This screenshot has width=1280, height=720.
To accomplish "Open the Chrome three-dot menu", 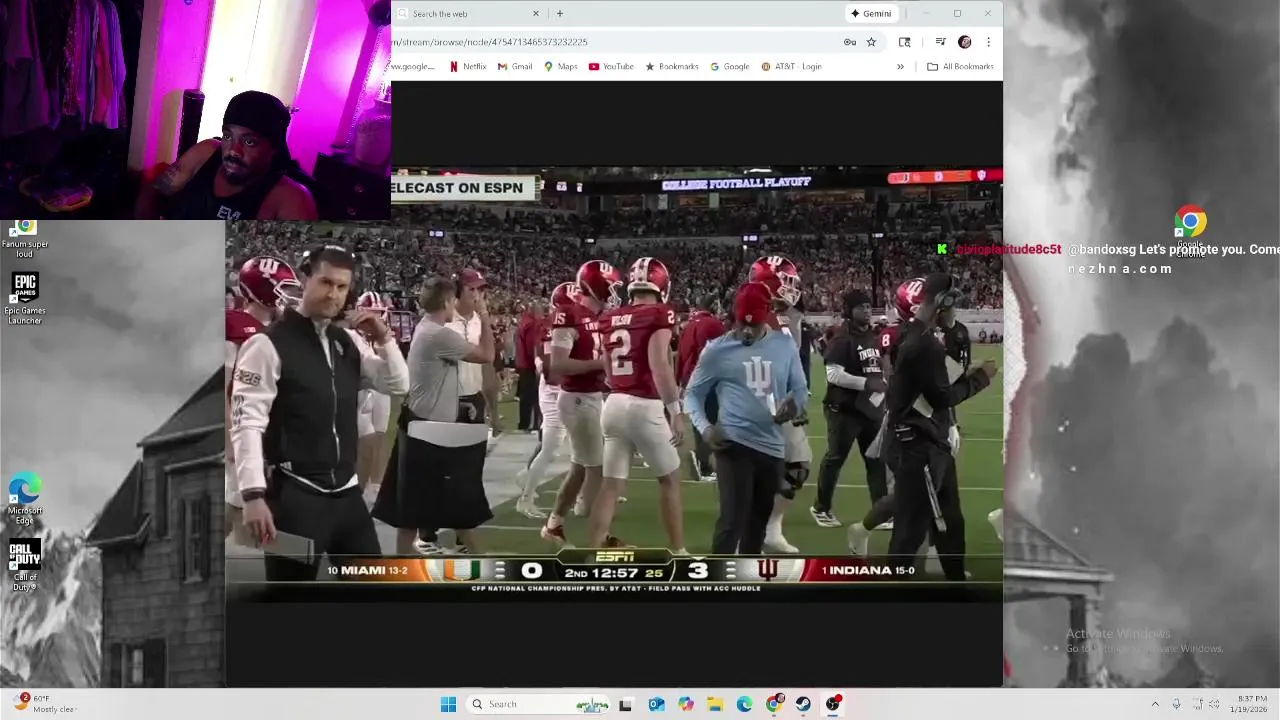I will point(988,42).
